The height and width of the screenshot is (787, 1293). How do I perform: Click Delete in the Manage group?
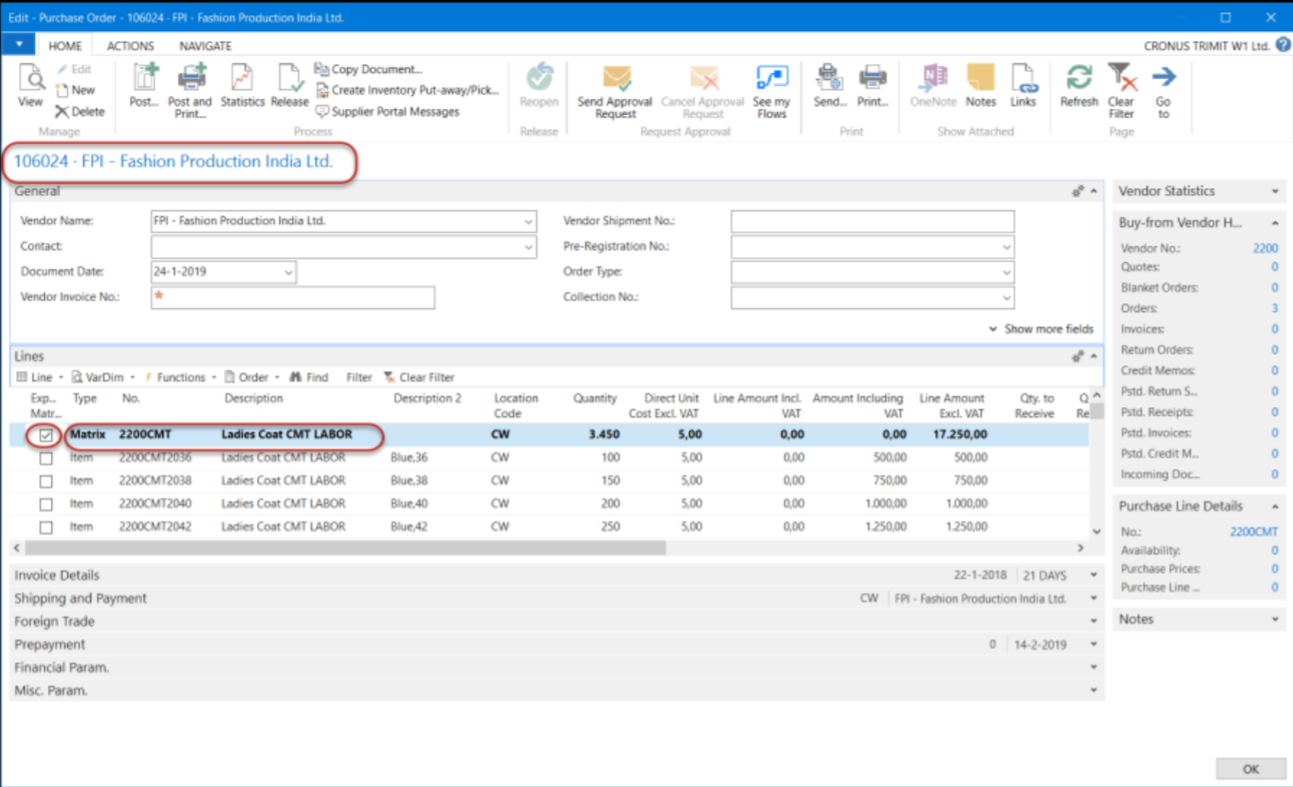(79, 112)
